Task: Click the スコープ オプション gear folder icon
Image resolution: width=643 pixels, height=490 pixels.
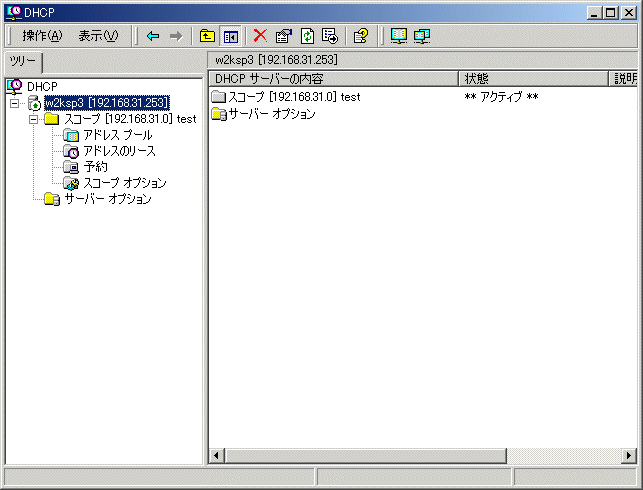Action: tap(71, 183)
